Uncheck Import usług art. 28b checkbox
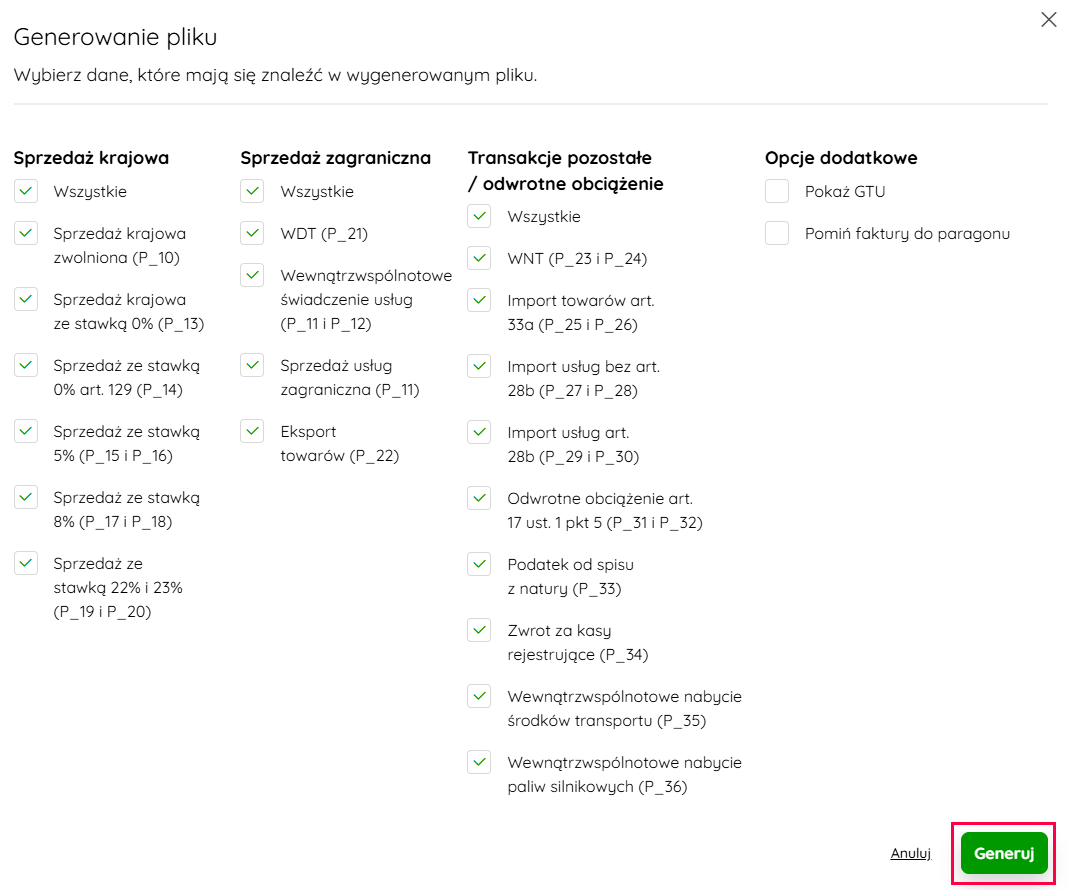 (x=479, y=432)
